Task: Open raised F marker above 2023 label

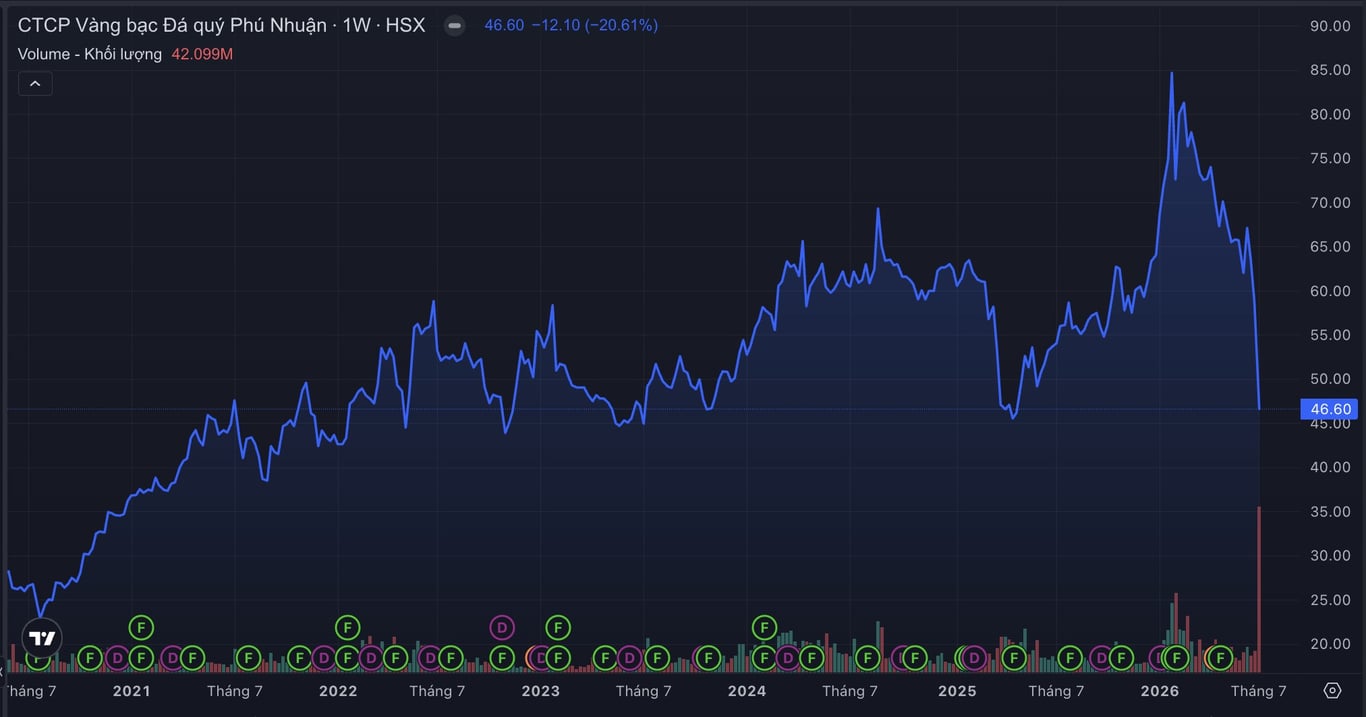Action: 558,628
